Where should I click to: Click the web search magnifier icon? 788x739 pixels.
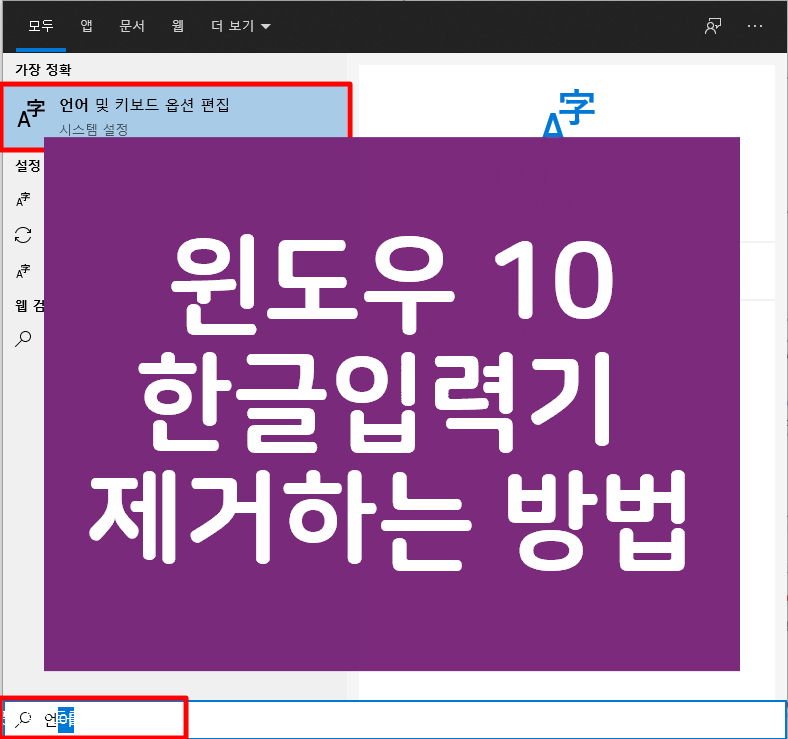[23, 339]
